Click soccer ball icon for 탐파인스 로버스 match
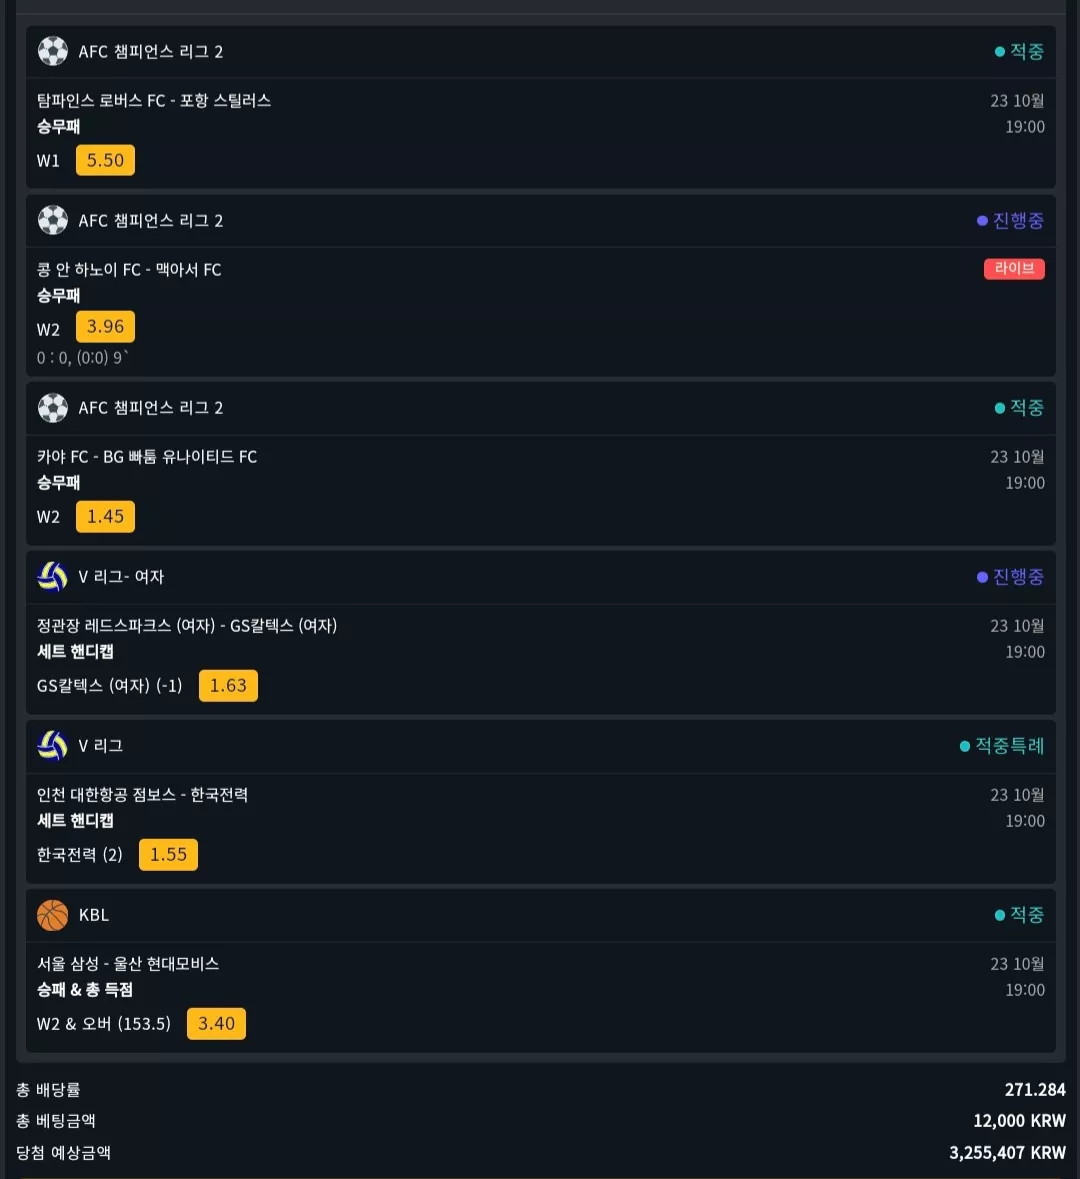 tap(53, 51)
